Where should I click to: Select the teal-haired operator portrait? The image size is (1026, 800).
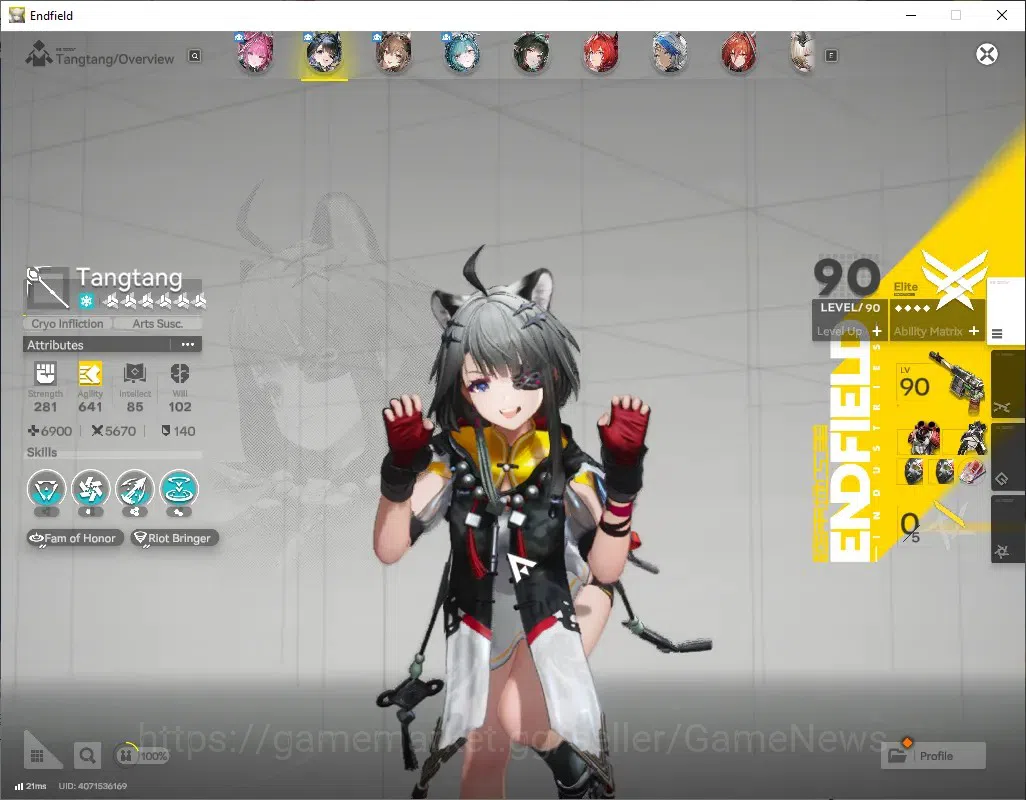point(463,52)
